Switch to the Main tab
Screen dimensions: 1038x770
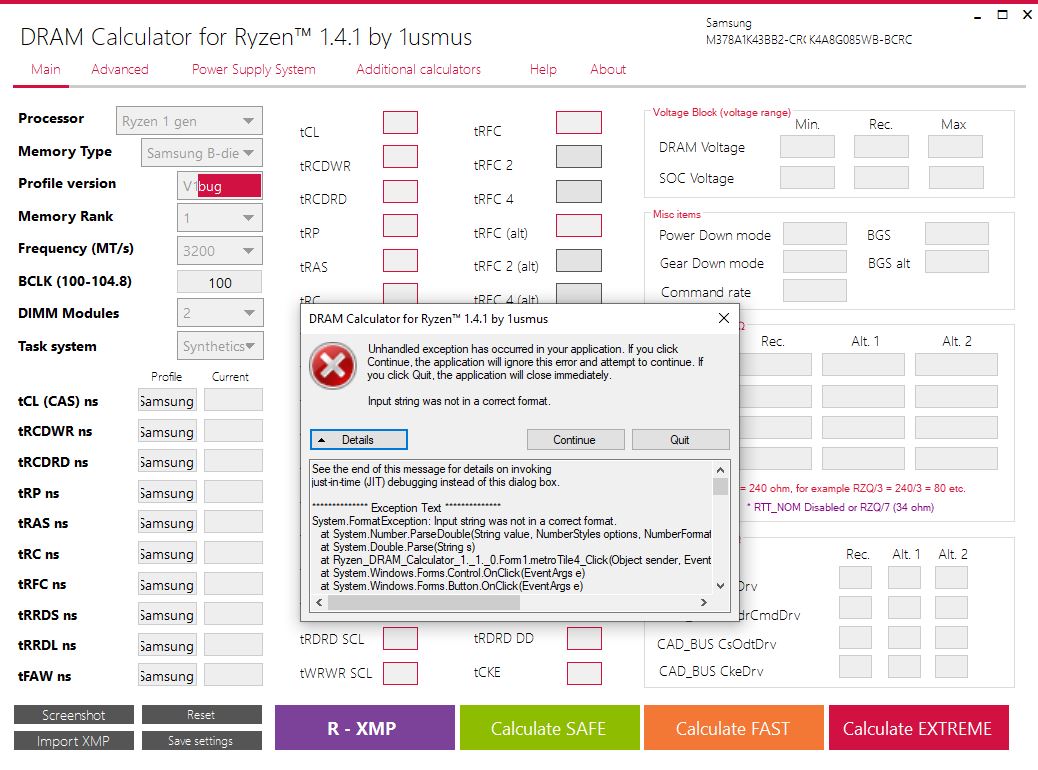pos(46,70)
